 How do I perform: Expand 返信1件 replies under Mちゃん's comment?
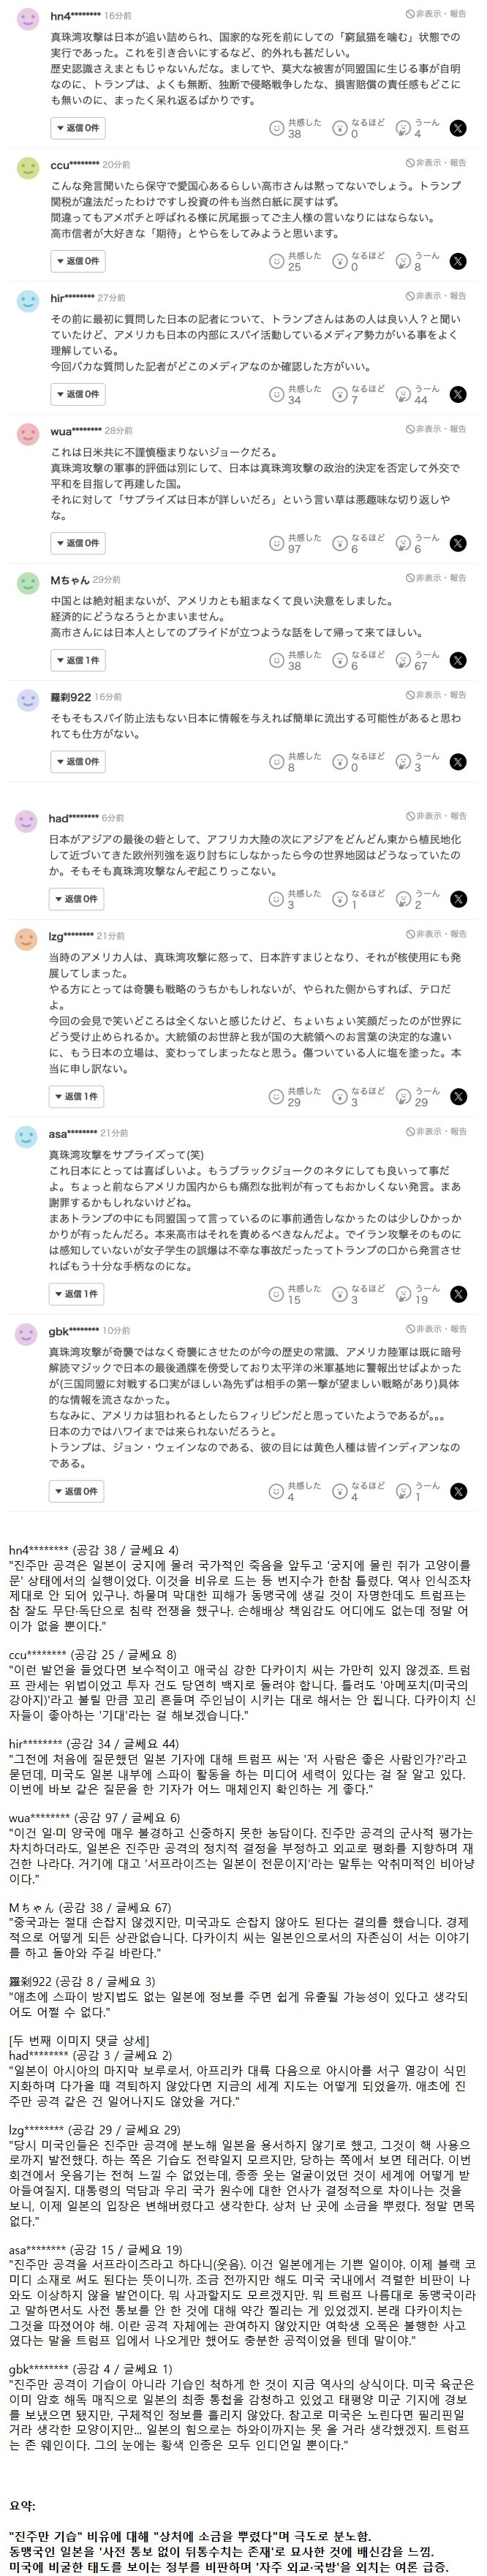(77, 661)
